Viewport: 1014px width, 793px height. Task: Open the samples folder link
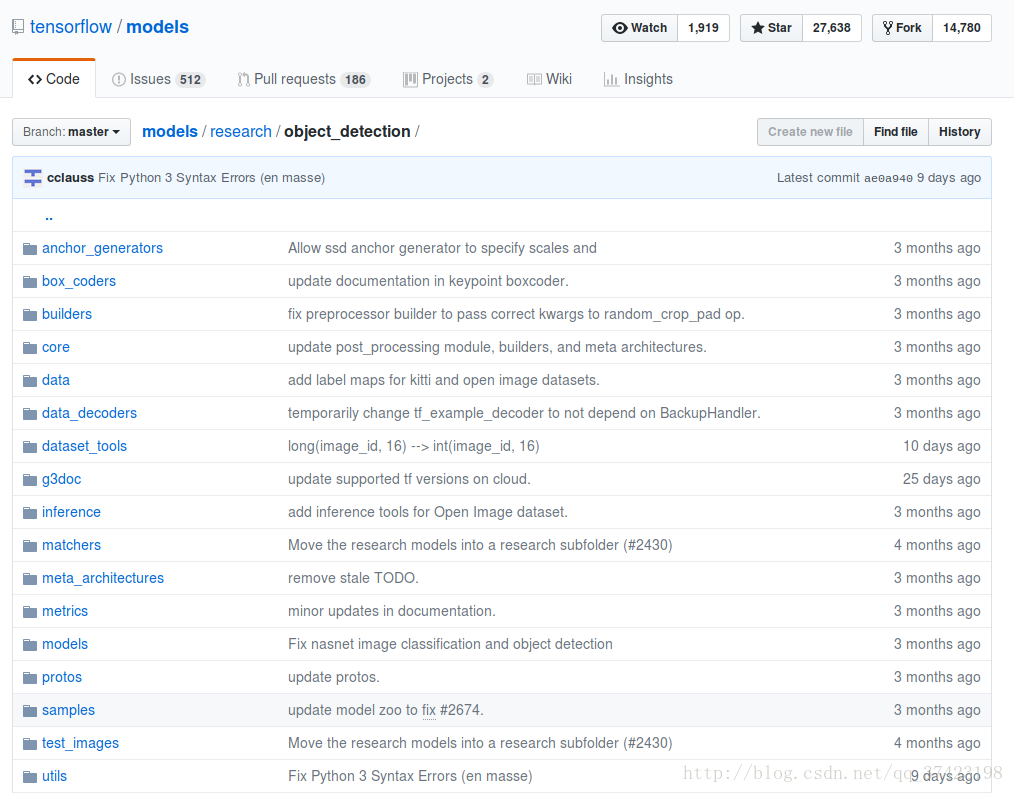click(x=69, y=710)
